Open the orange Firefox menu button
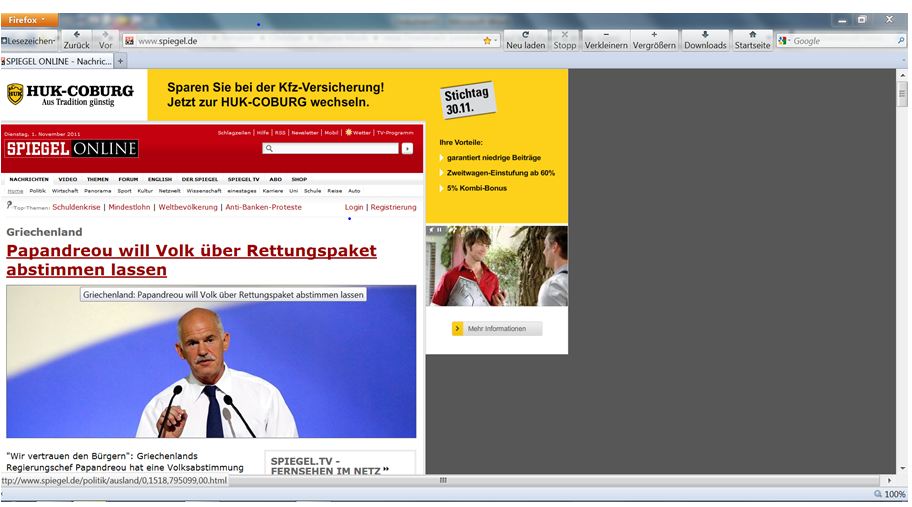 pyautogui.click(x=29, y=20)
